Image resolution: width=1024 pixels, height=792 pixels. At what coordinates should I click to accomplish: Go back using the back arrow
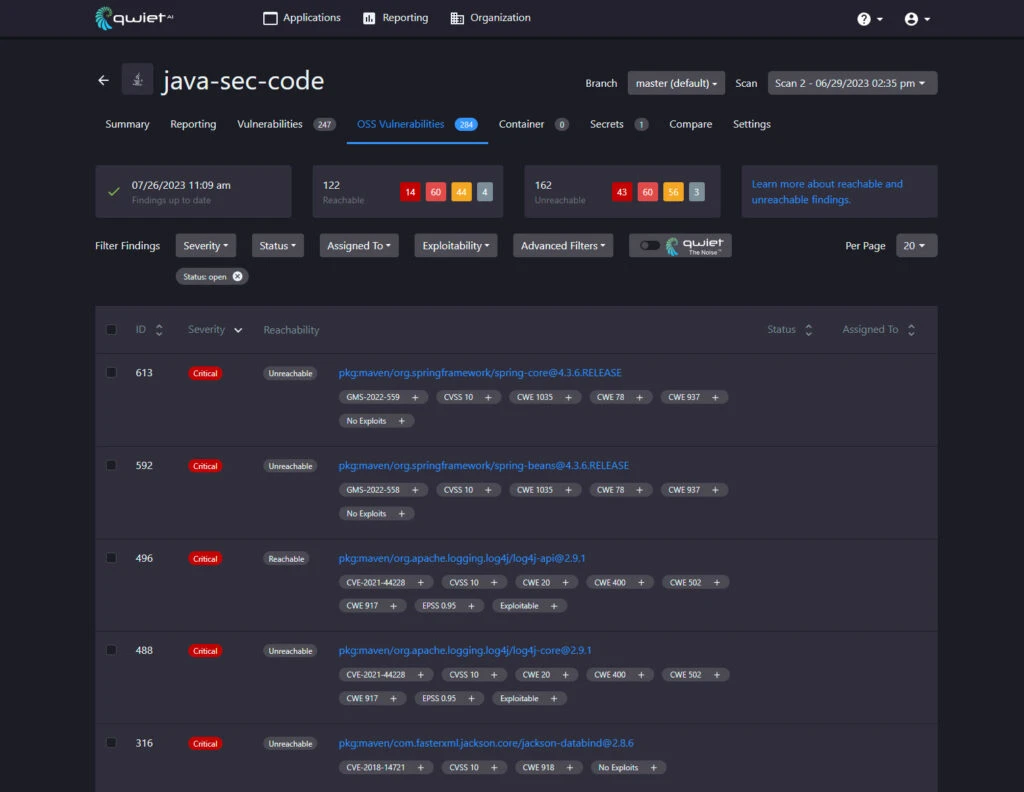coord(103,80)
